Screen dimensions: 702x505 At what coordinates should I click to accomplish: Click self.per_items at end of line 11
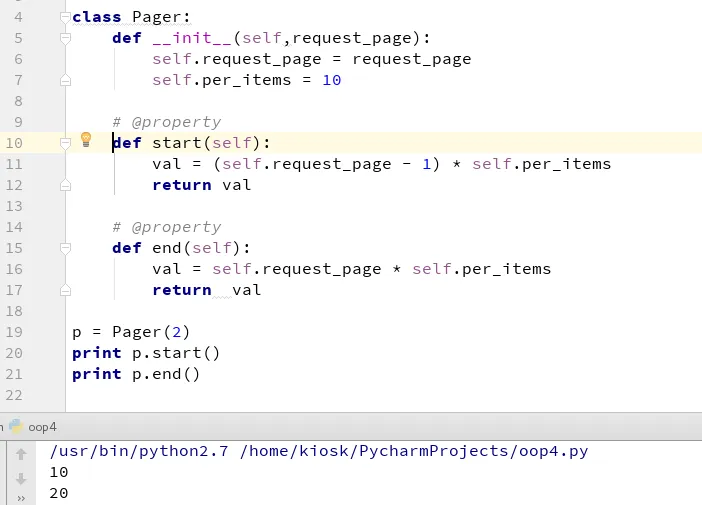pos(542,164)
